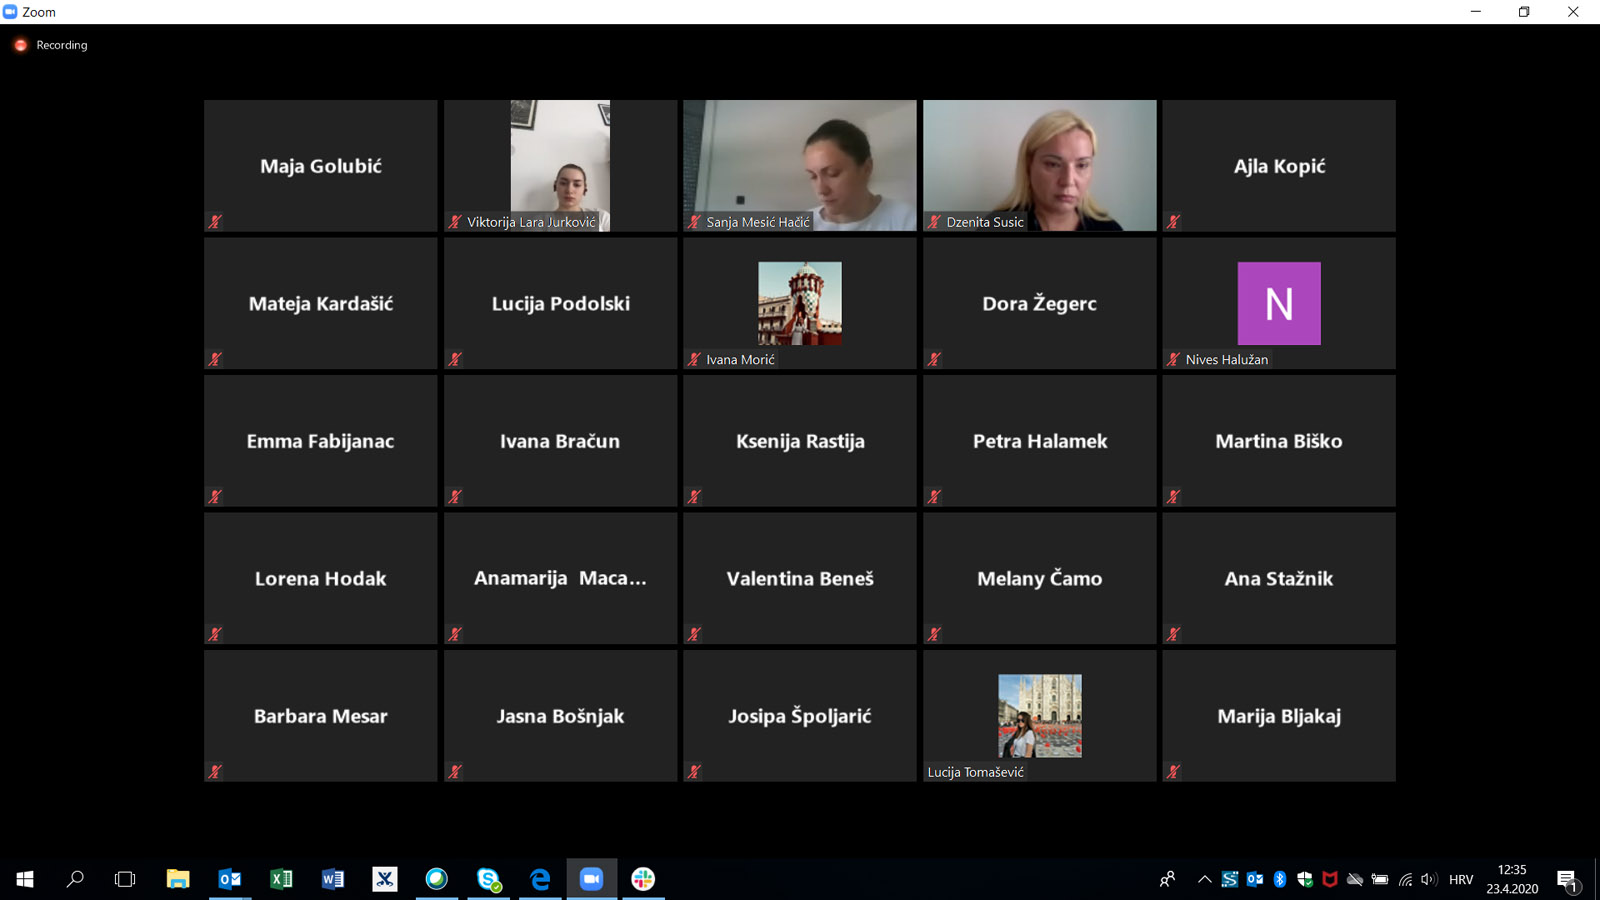Click muted mic icon beside Dzenita Susic
Image resolution: width=1600 pixels, height=900 pixels.
pyautogui.click(x=934, y=222)
